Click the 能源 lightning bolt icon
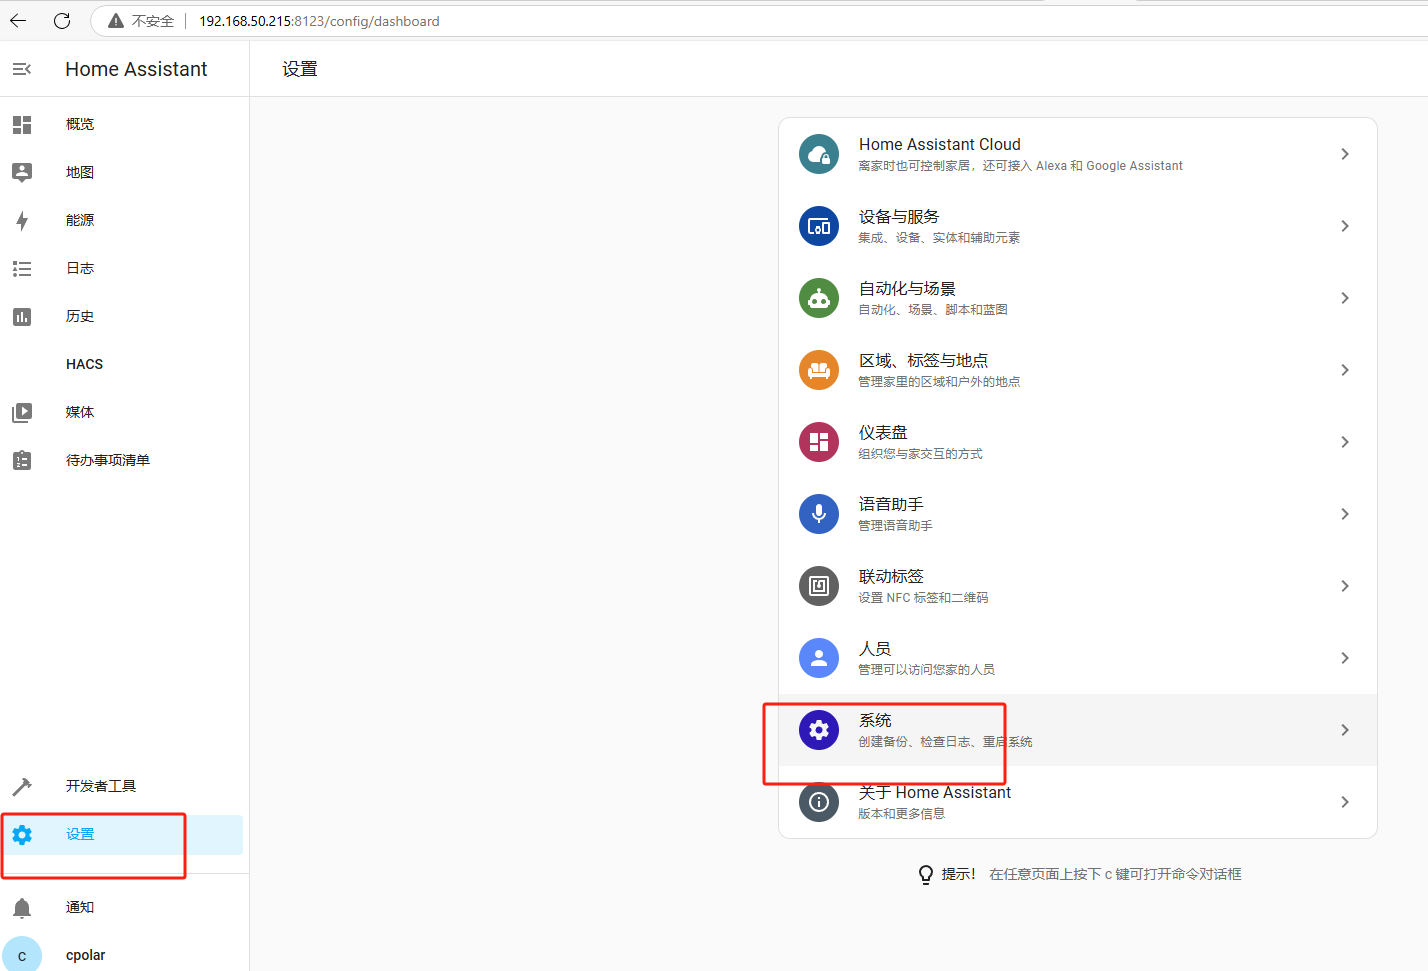The image size is (1428, 971). (22, 220)
